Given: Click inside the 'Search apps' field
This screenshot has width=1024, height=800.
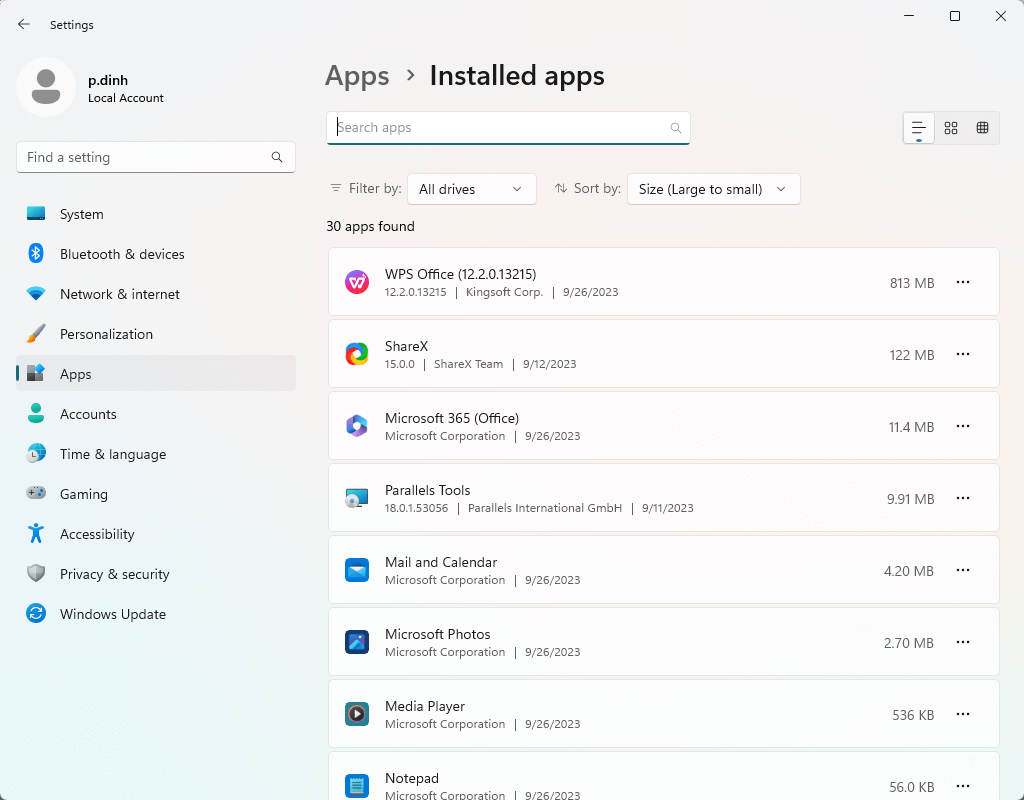Looking at the screenshot, I should coord(508,128).
